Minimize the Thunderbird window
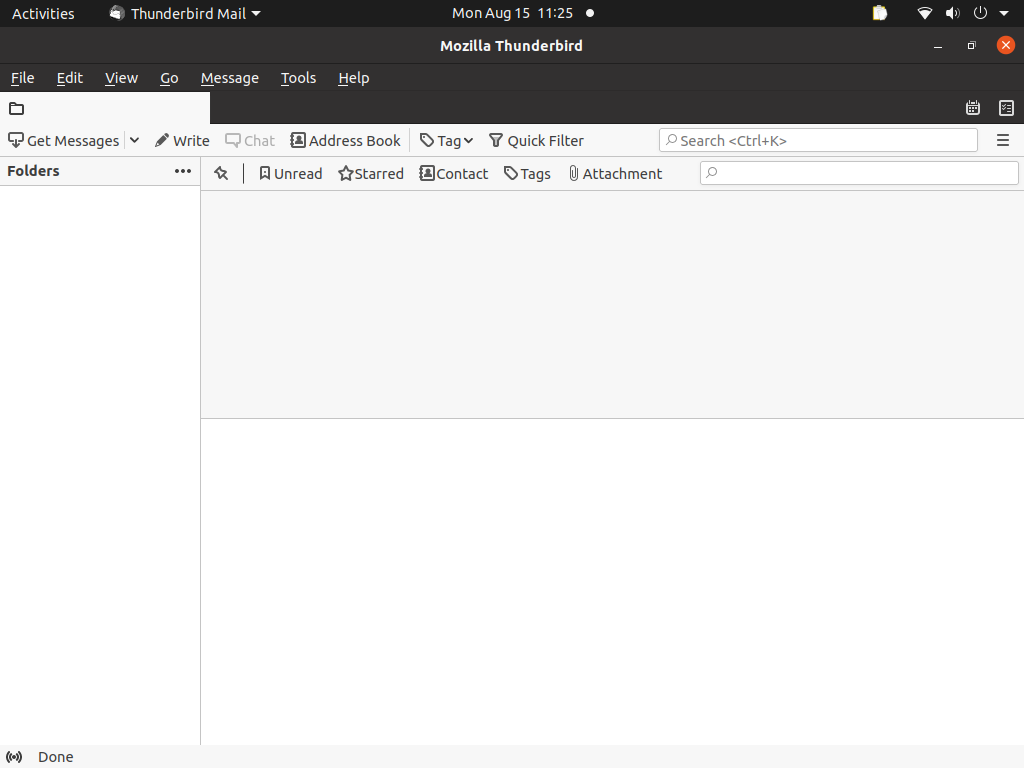1024x768 pixels. [x=938, y=46]
